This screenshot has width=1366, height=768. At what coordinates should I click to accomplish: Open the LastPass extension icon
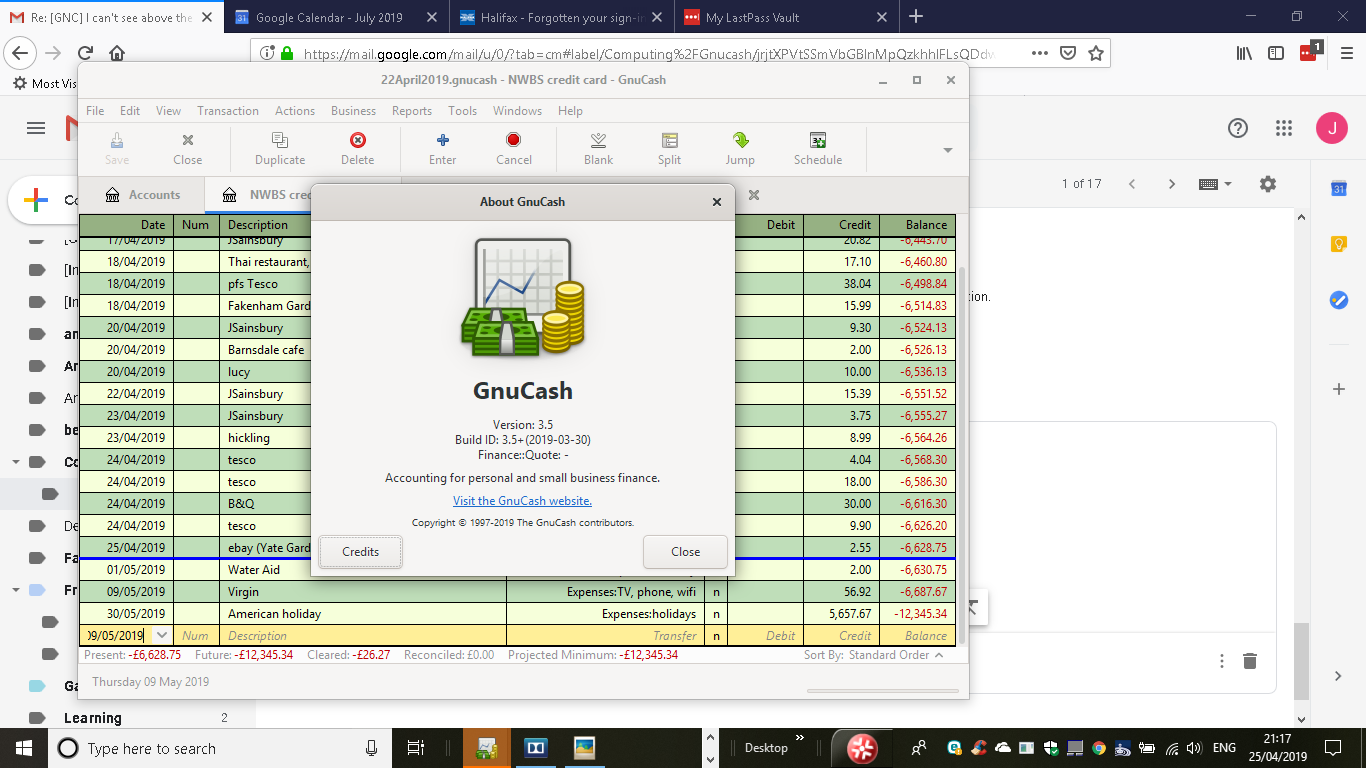[x=1310, y=53]
